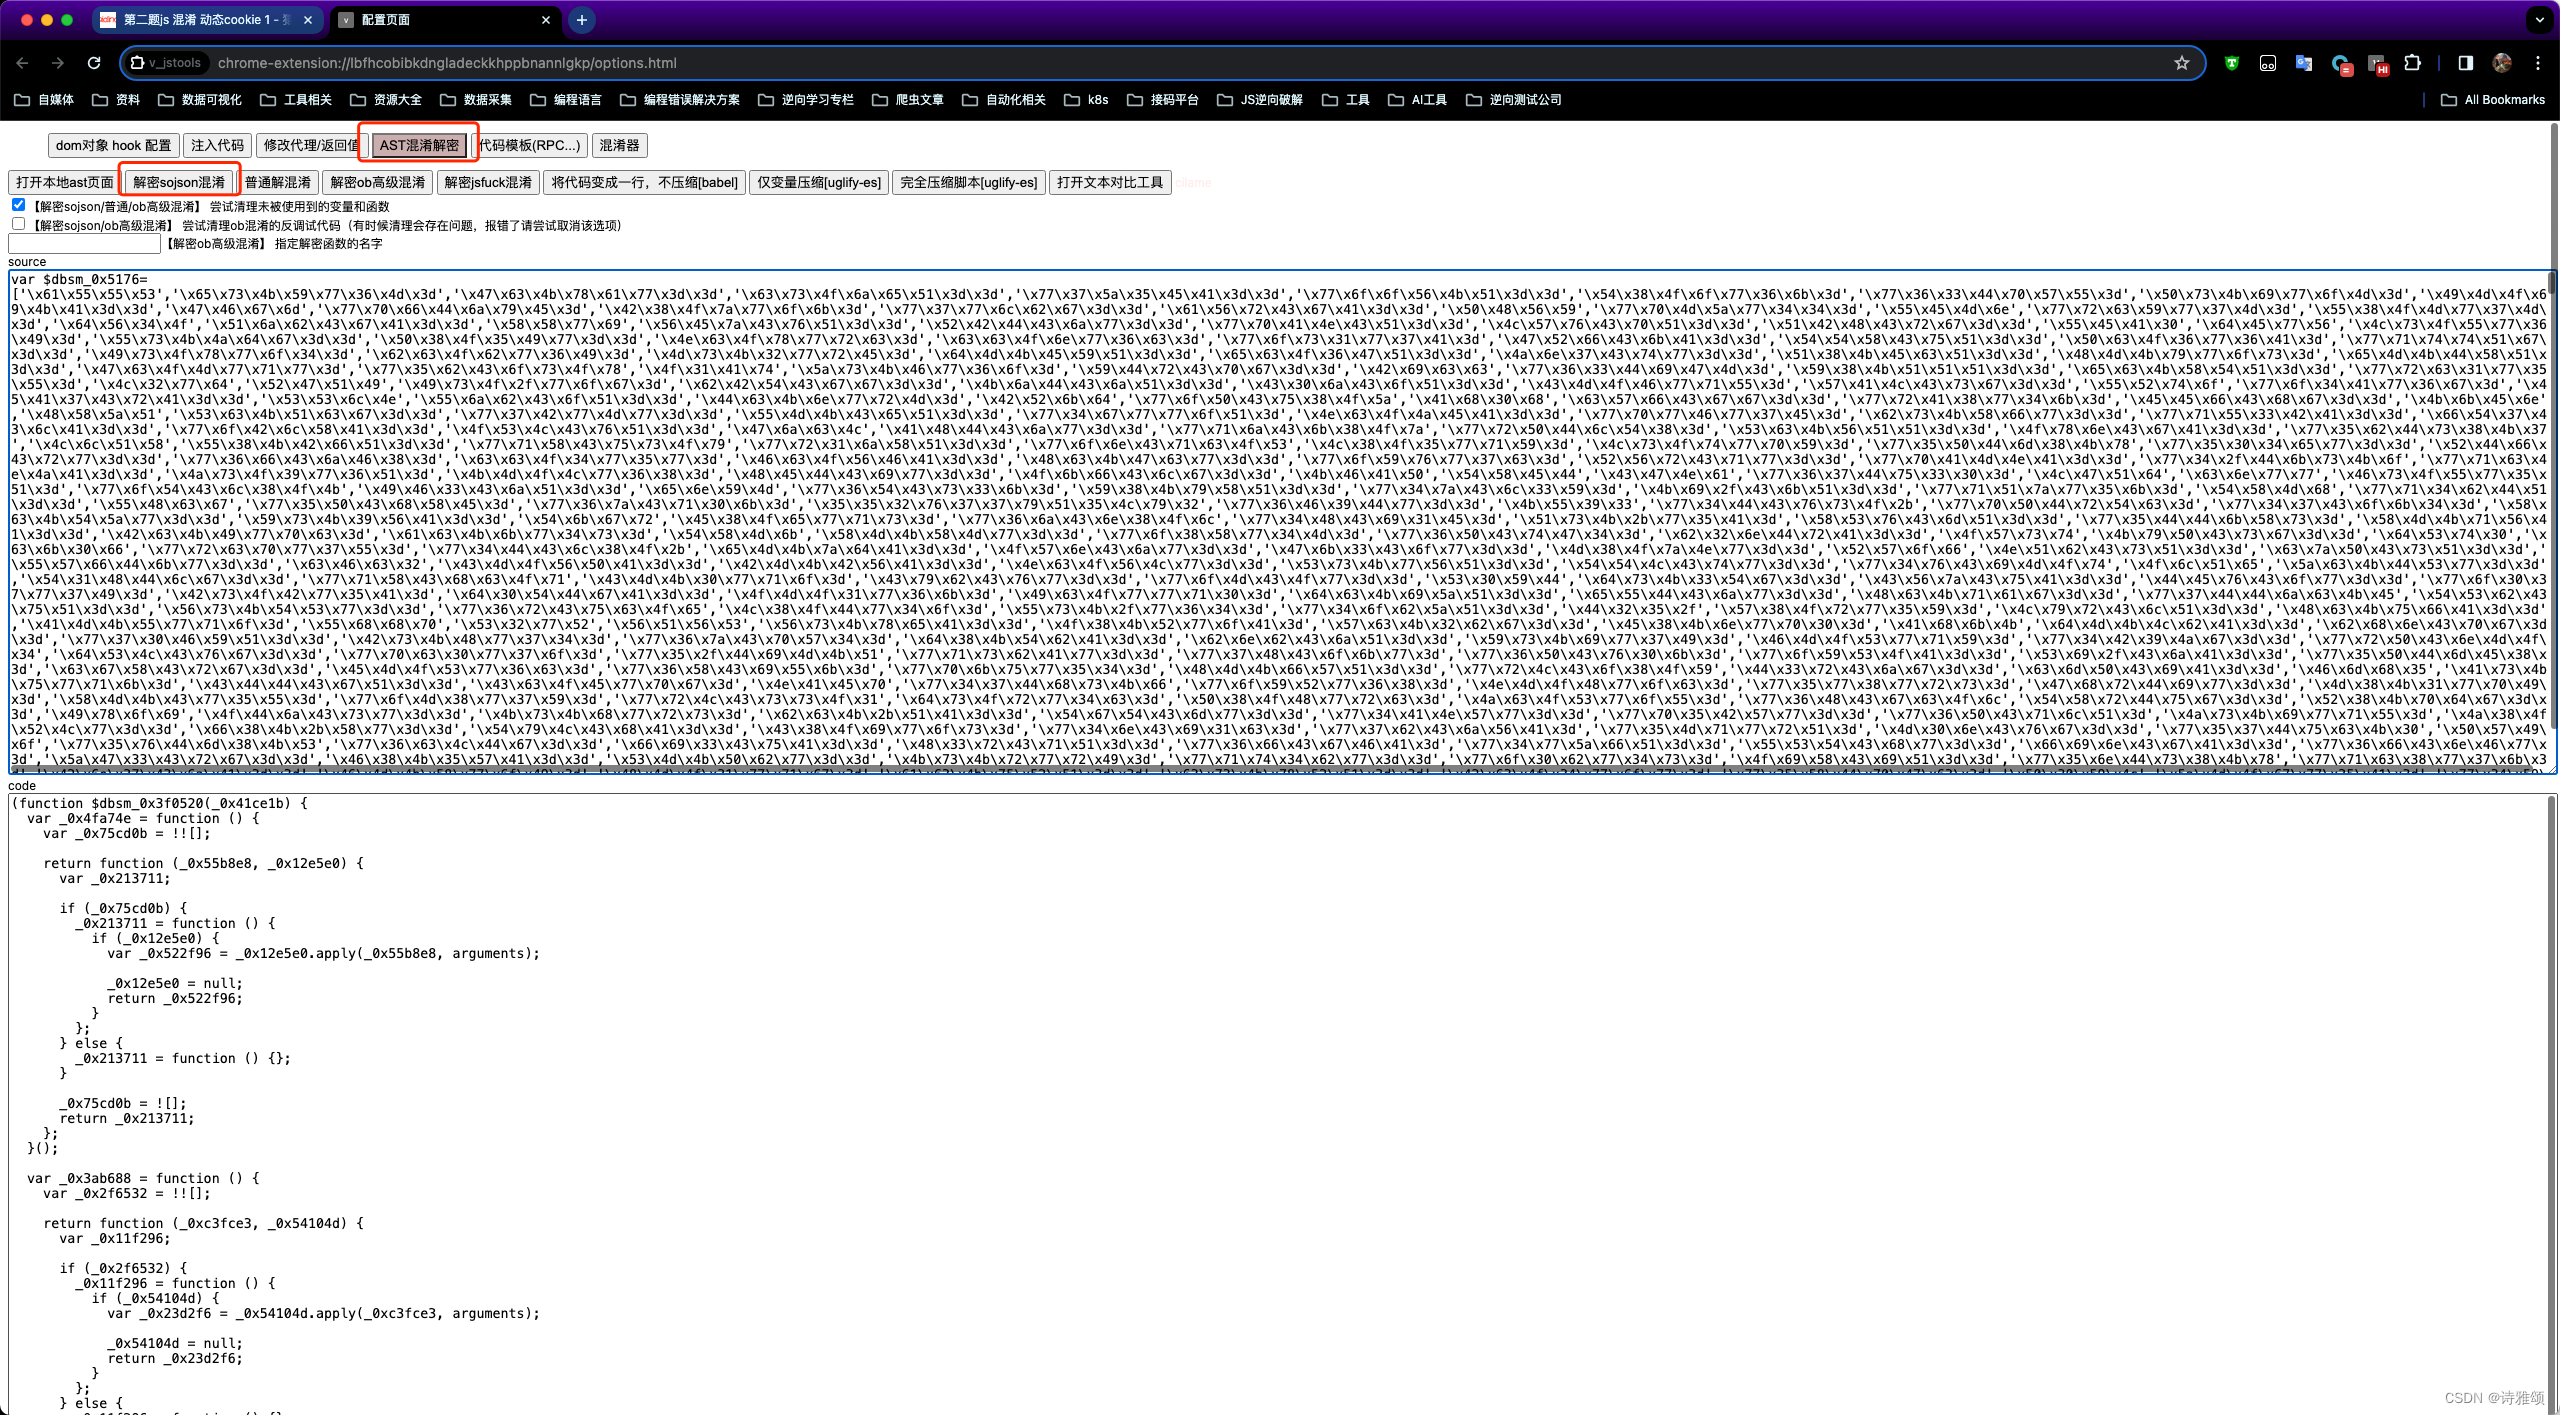Reload the page with refresh icon
Viewport: 2560px width, 1415px height.
(94, 63)
